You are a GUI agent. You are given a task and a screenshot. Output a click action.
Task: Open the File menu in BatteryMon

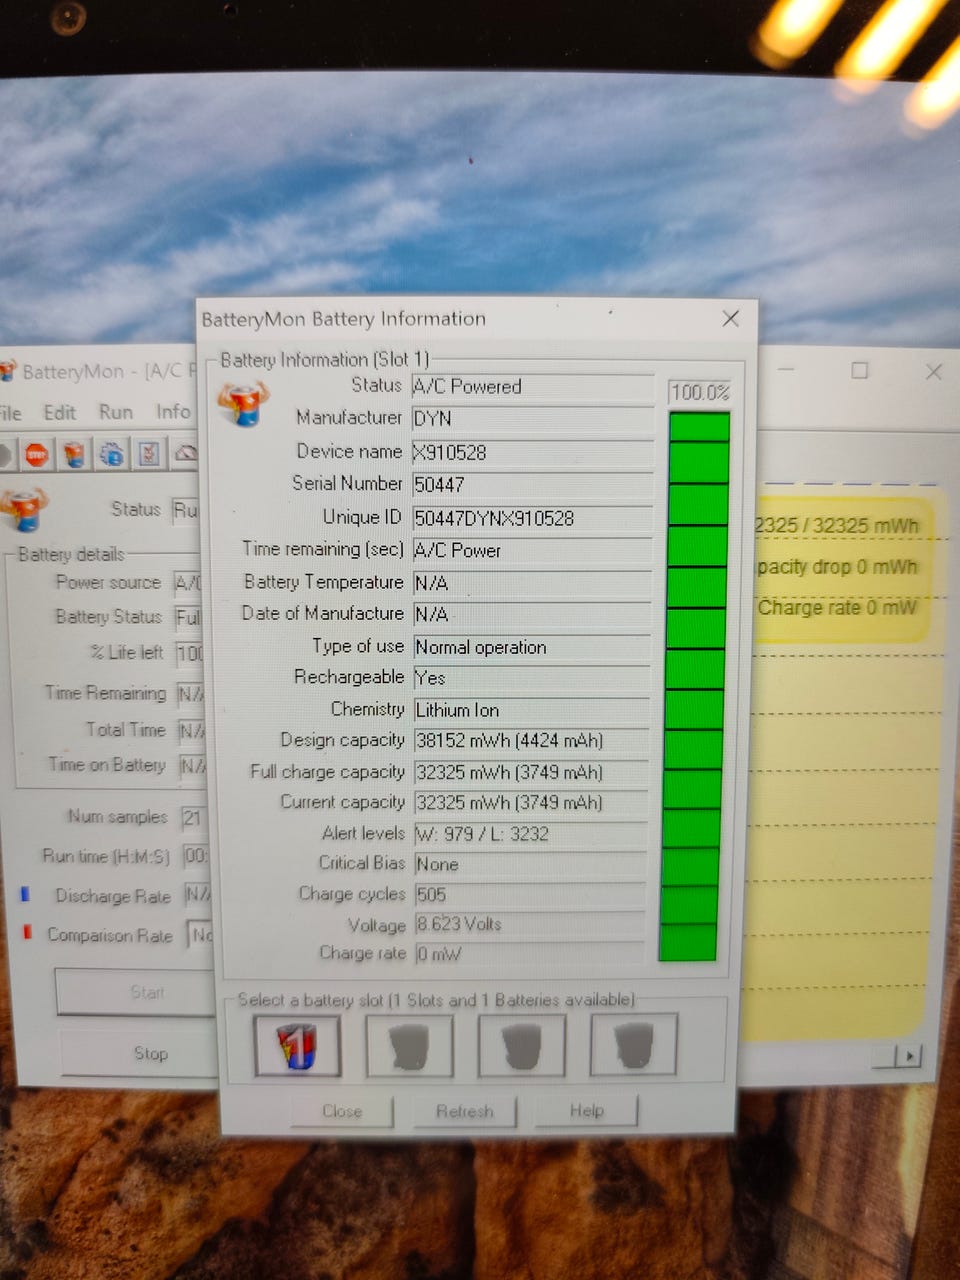10,413
